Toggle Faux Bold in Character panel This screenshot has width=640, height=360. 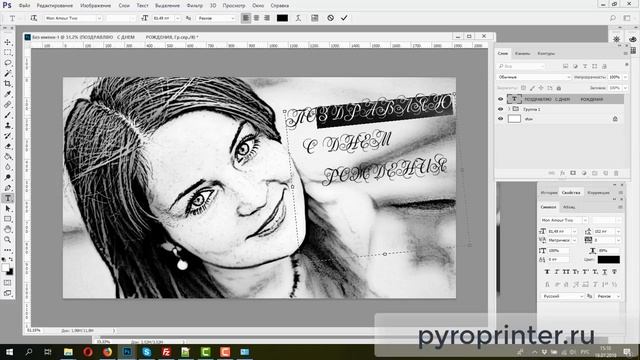click(x=547, y=272)
